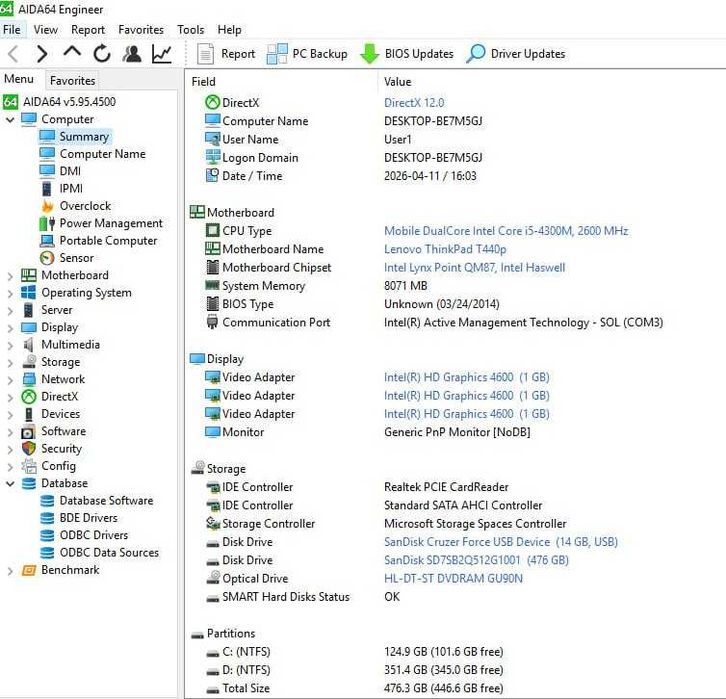The width and height of the screenshot is (726, 699).
Task: Click the AIDA64 v5.95.4500 root icon
Action: [x=11, y=102]
